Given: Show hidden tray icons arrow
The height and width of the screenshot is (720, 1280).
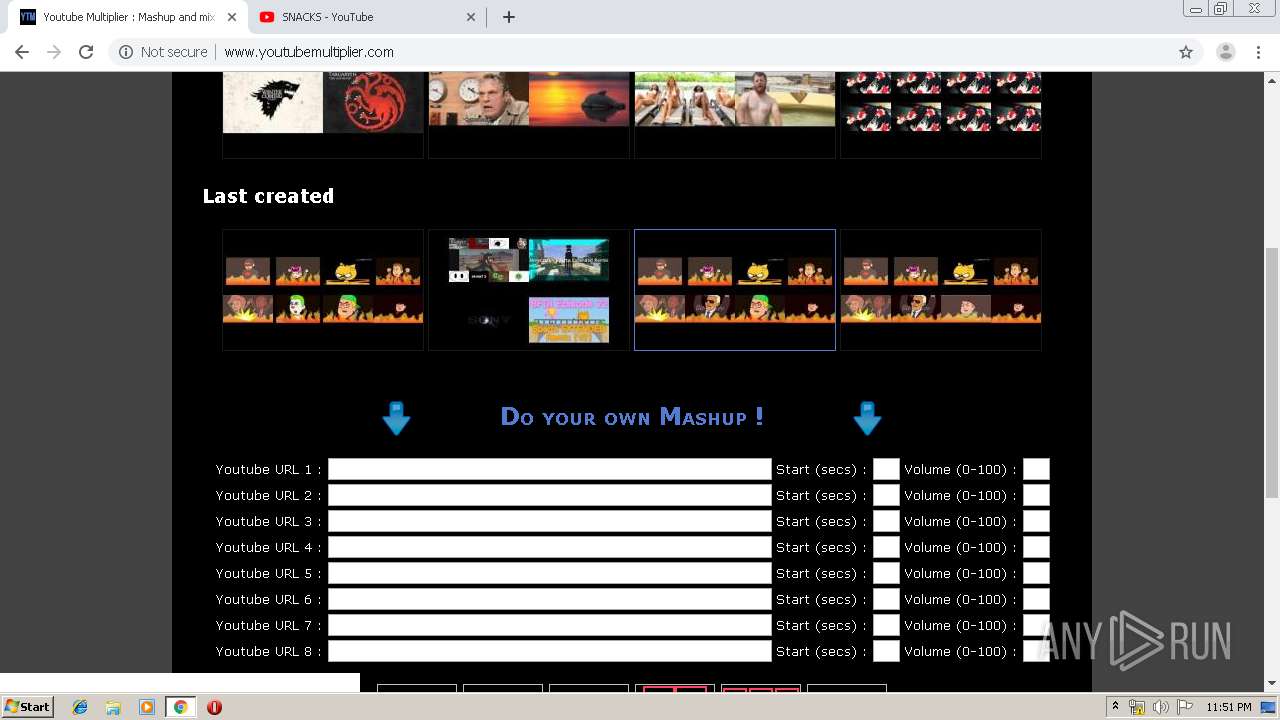Looking at the screenshot, I should point(1115,707).
